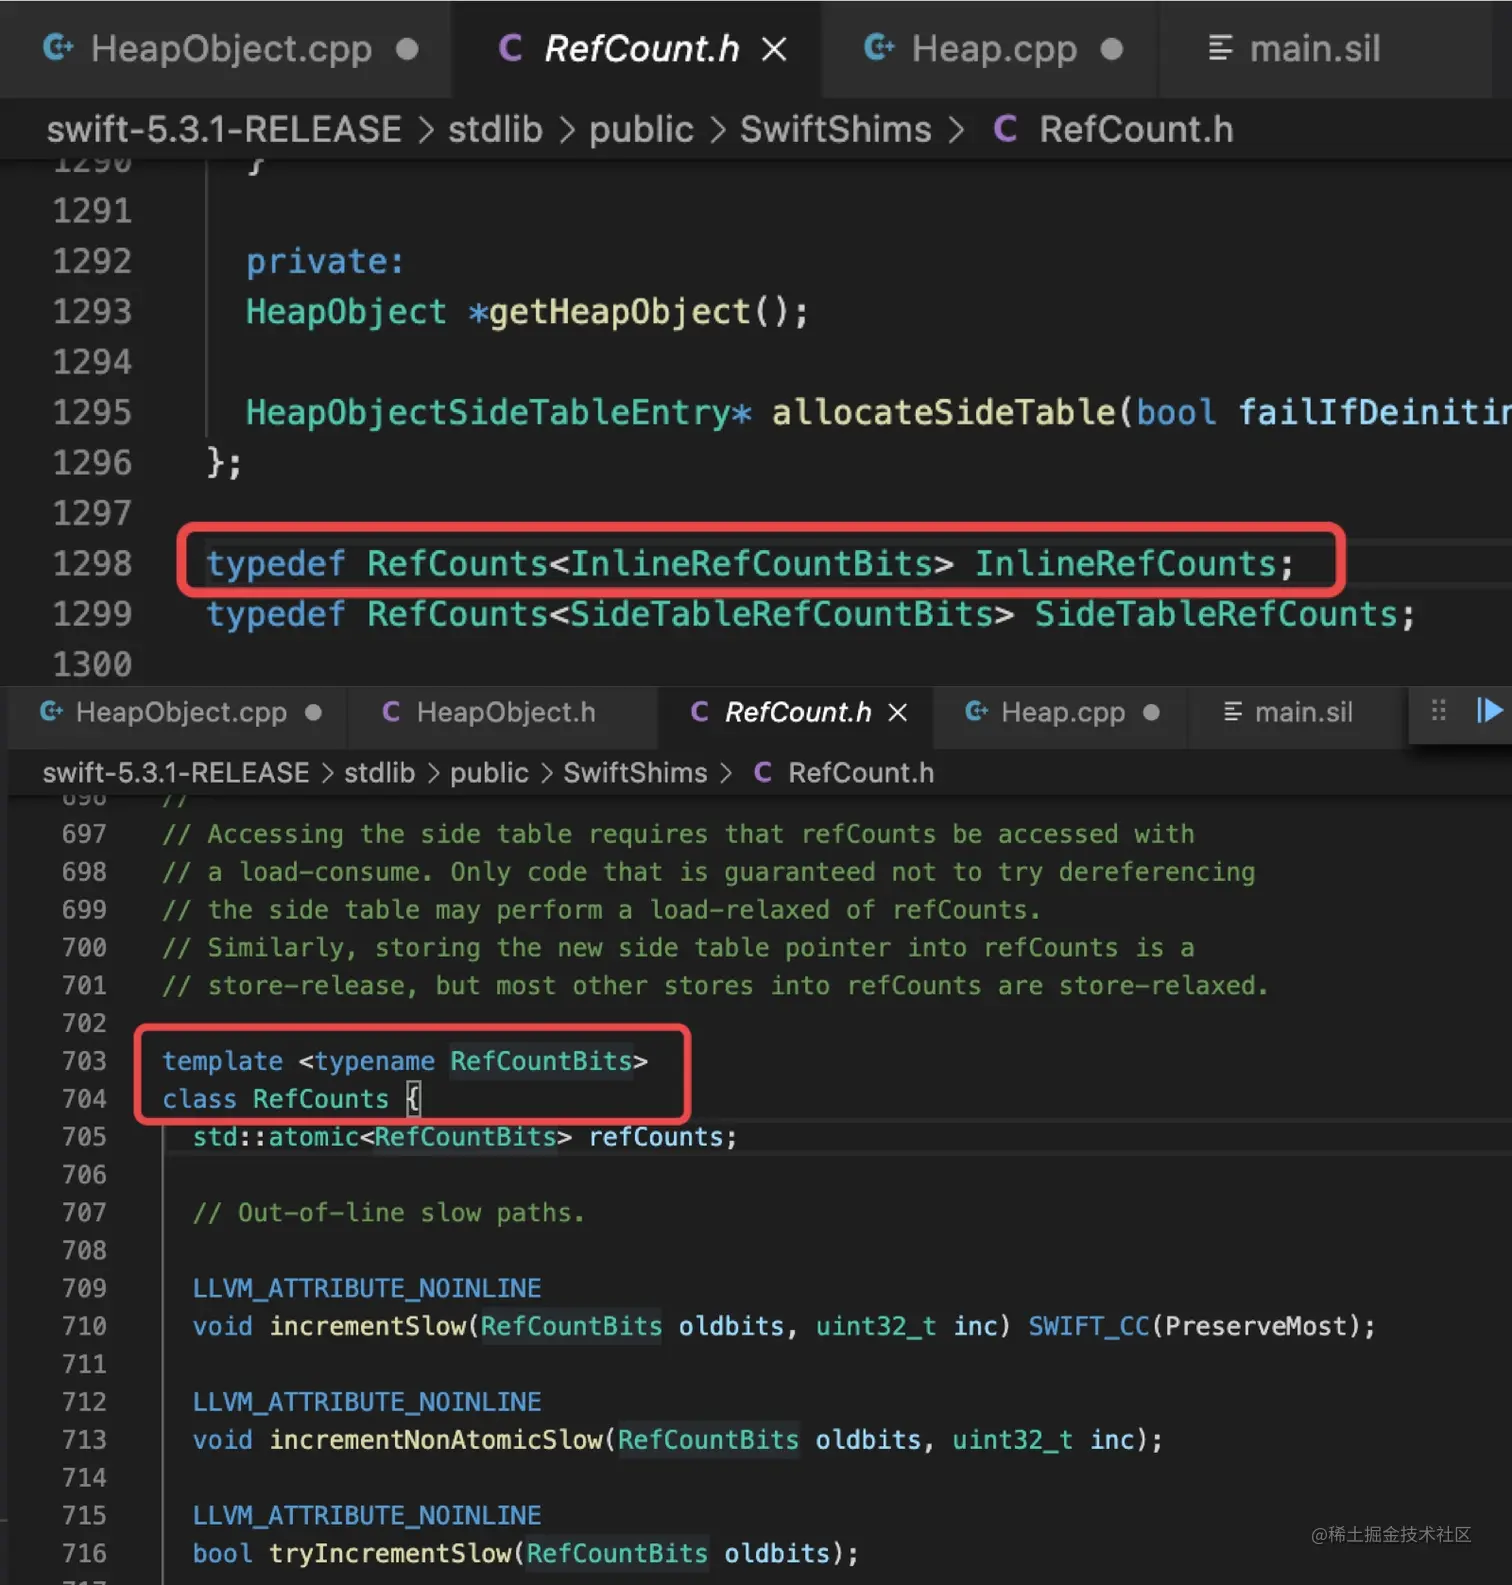Click the C icon on the HeapObject.h tab
1512x1585 pixels.
coord(391,711)
